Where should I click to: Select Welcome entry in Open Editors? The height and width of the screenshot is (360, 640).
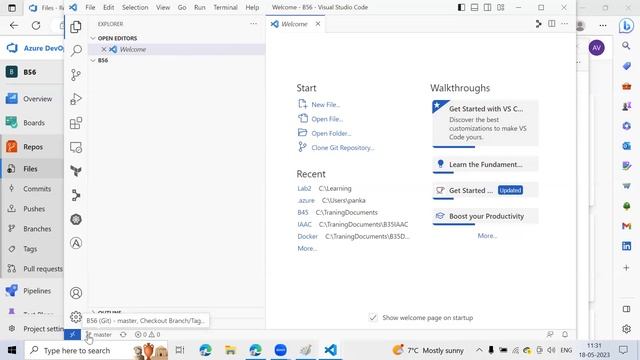(x=177, y=49)
